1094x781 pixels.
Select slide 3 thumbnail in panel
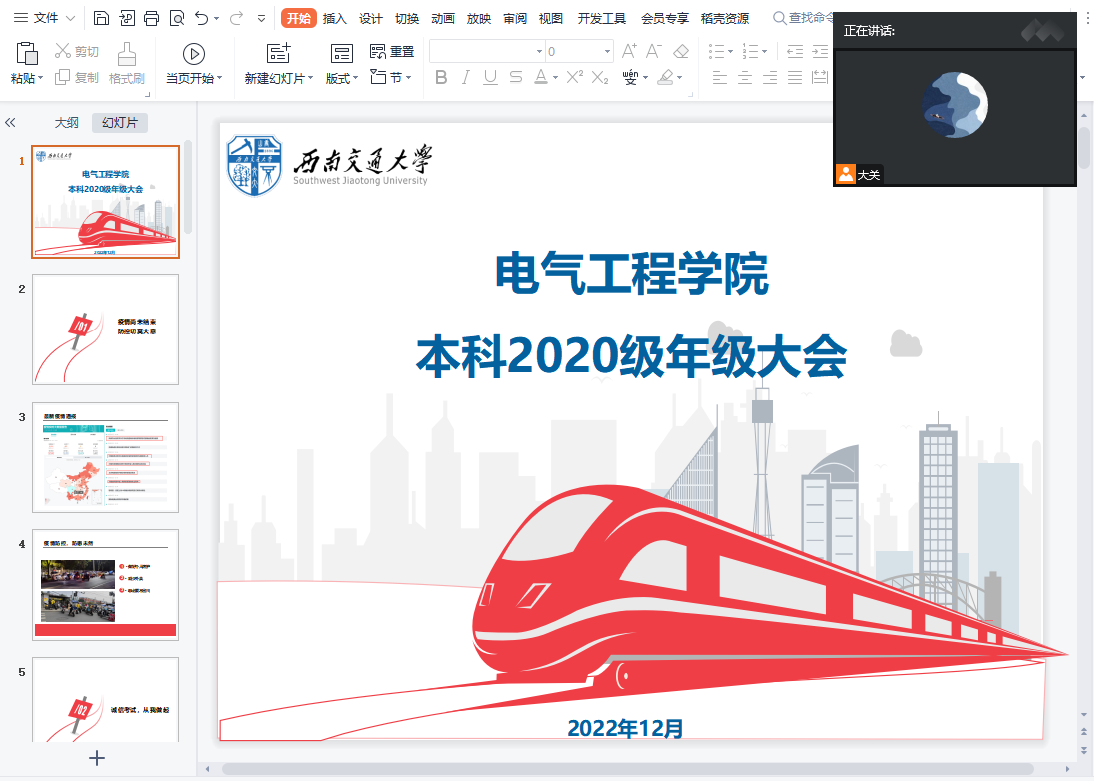105,457
